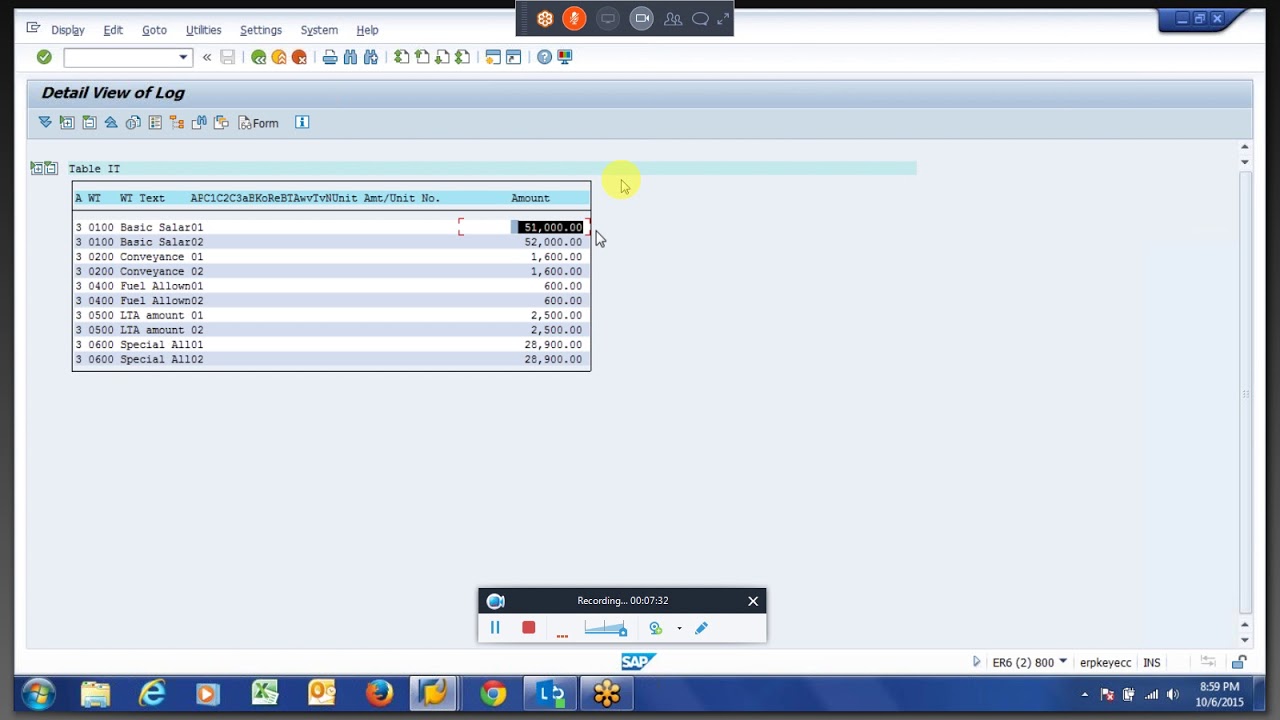Open the Customize Local Layout icon
The width and height of the screenshot is (1280, 720).
coord(565,57)
